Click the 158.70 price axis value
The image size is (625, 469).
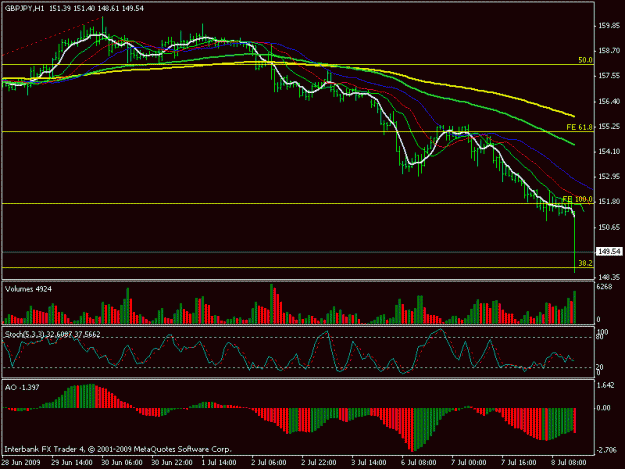pos(609,51)
